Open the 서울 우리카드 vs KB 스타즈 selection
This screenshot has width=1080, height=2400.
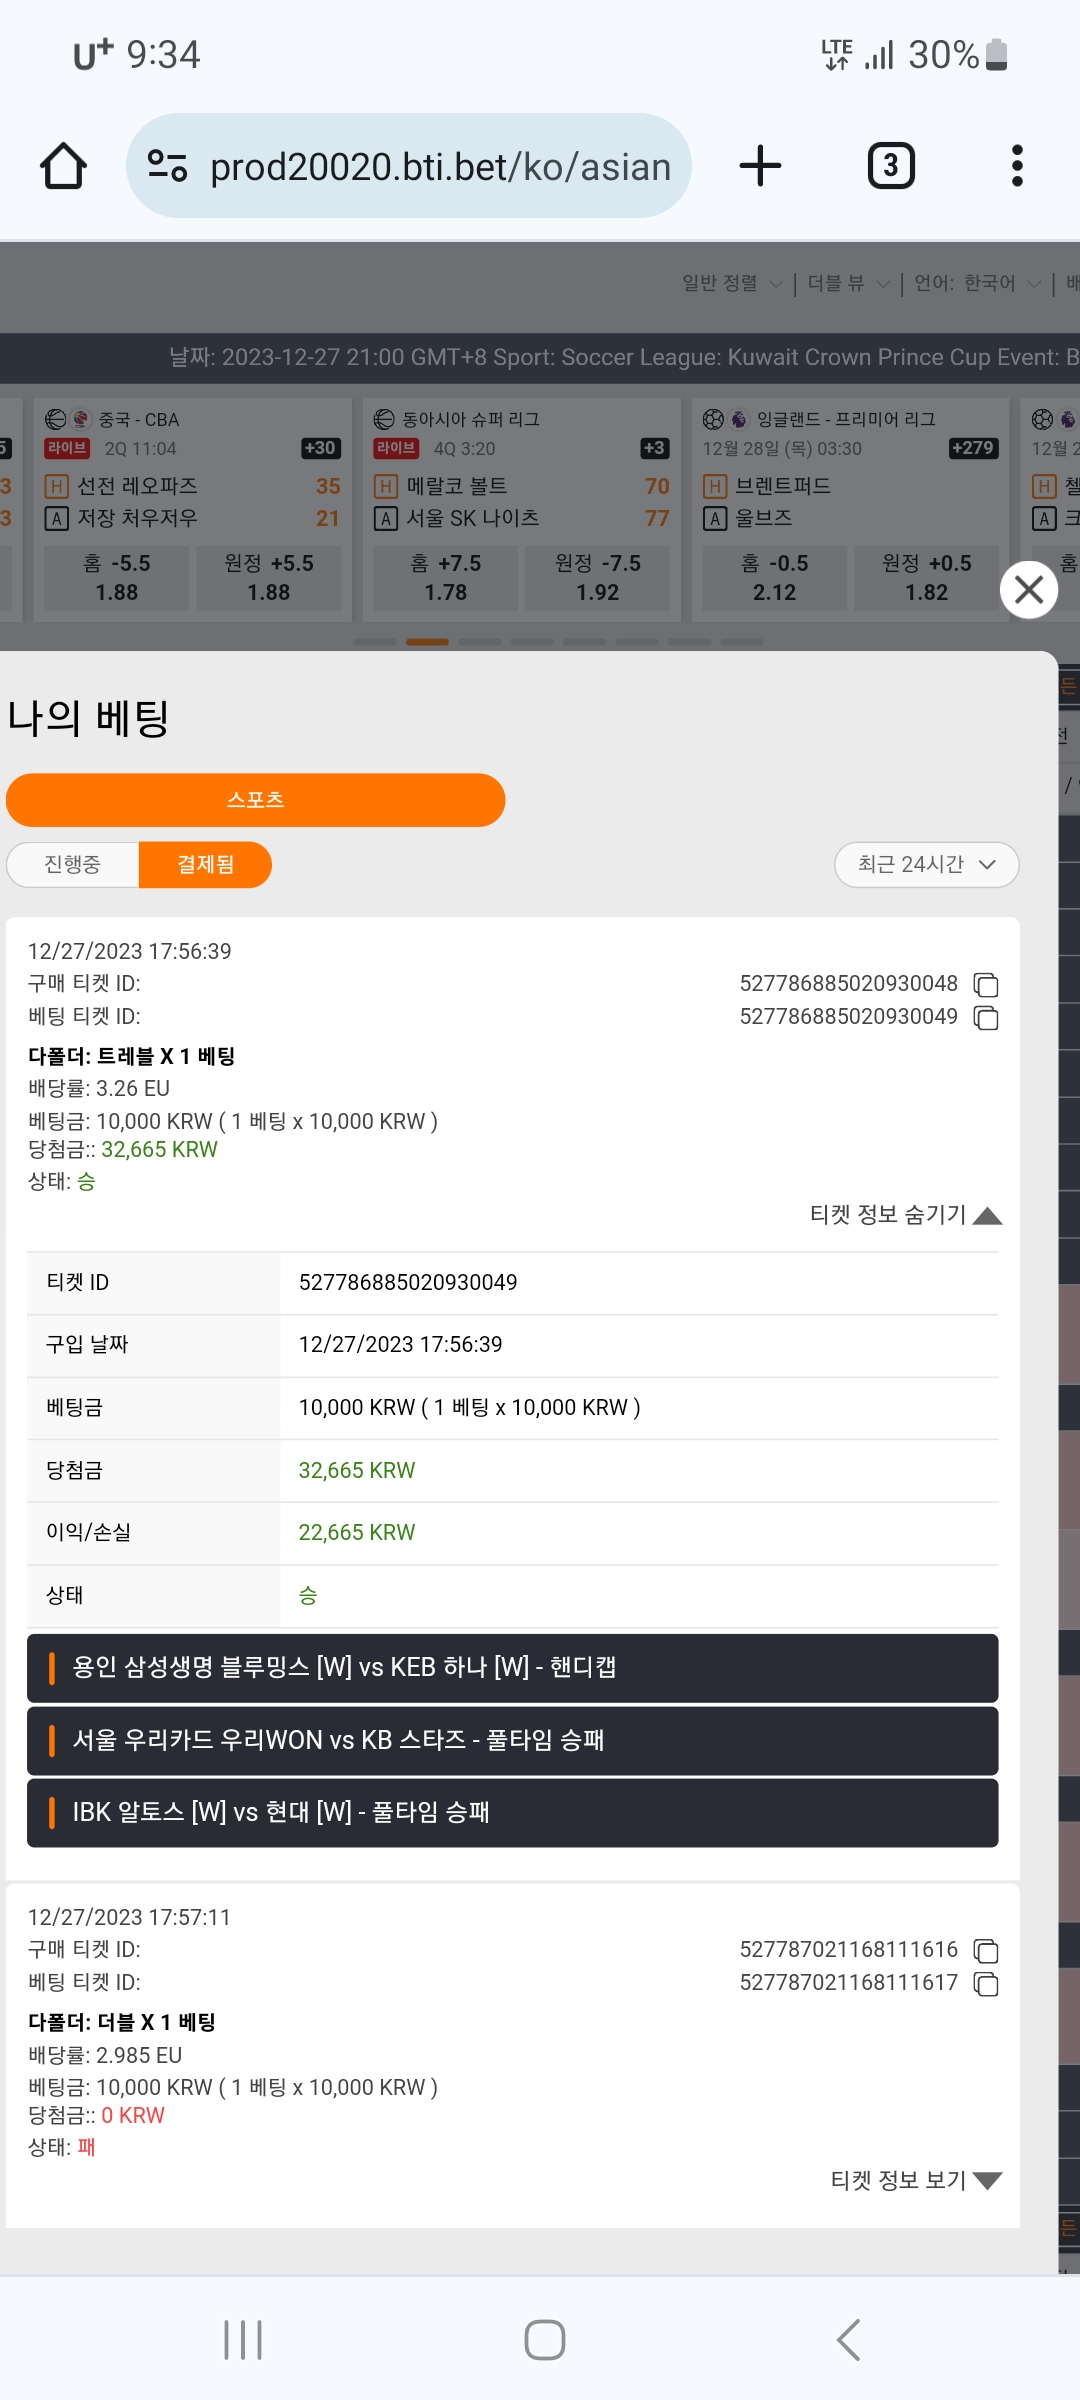coord(512,1740)
